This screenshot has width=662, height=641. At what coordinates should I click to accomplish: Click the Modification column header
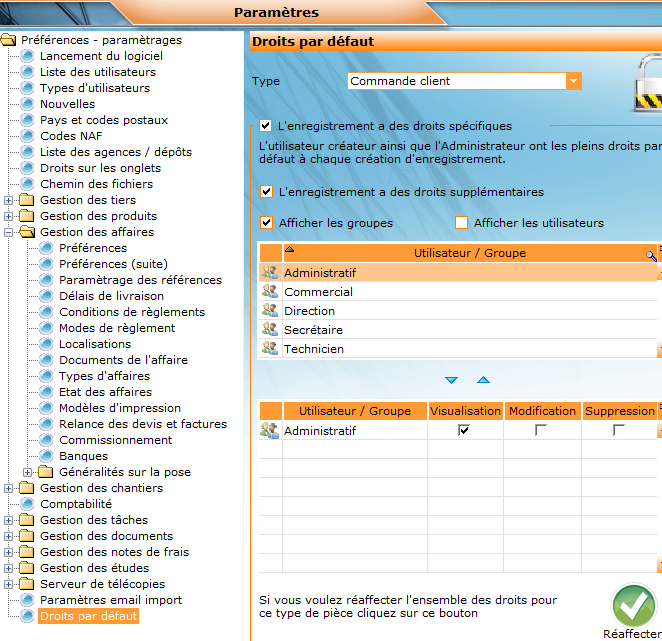coord(543,411)
